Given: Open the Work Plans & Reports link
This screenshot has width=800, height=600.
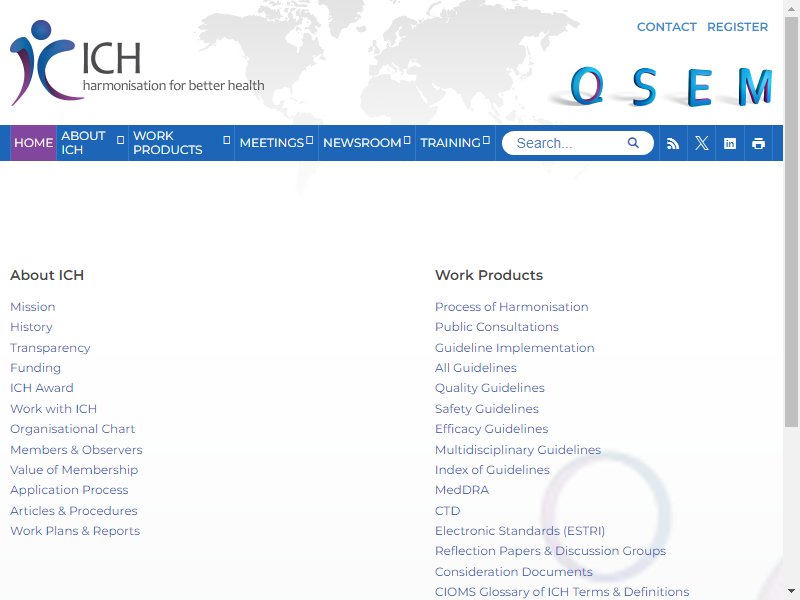Looking at the screenshot, I should pyautogui.click(x=75, y=531).
